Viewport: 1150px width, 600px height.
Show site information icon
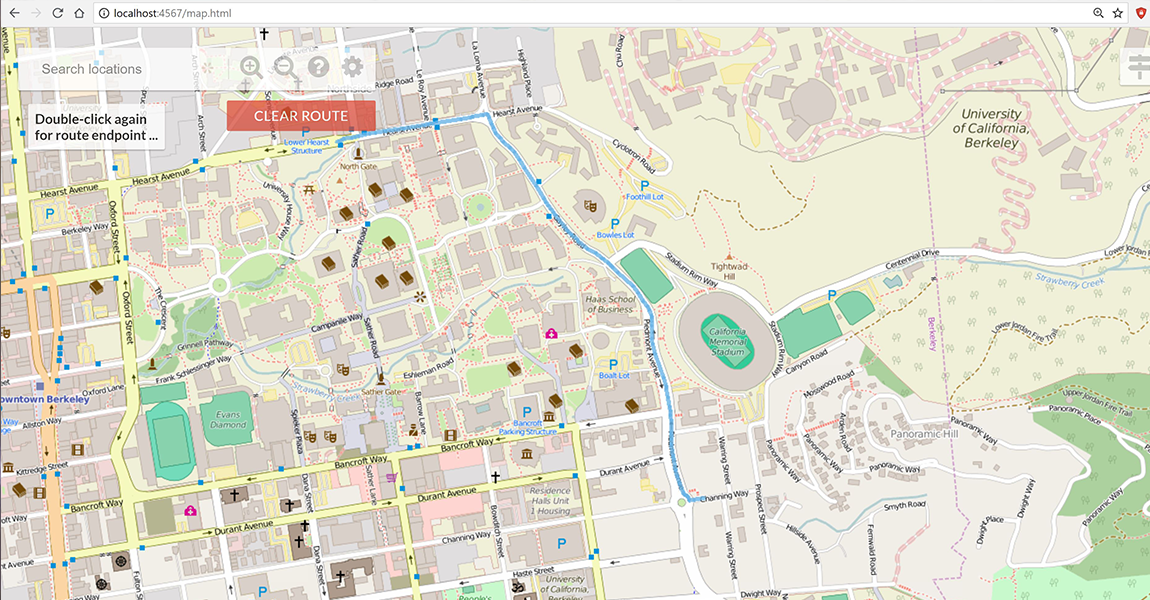coord(104,13)
